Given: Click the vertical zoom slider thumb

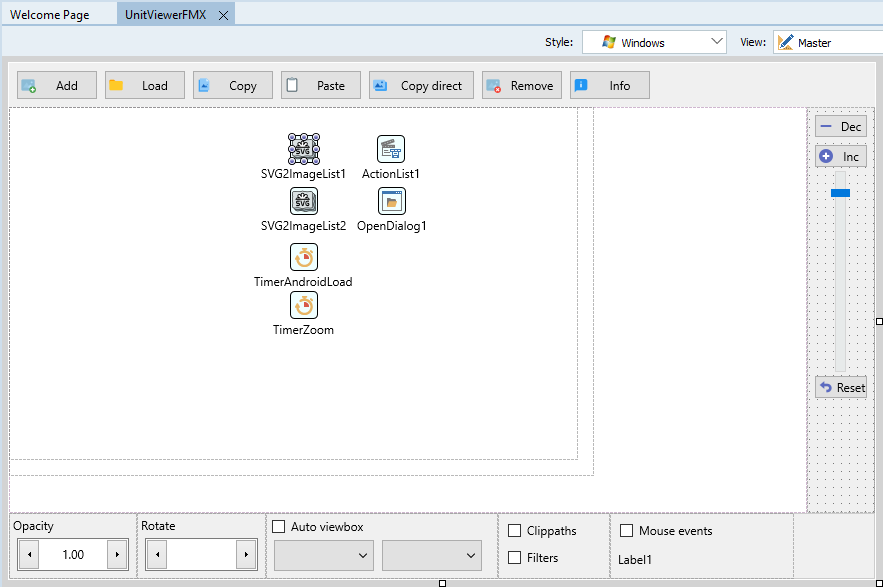Looking at the screenshot, I should (x=840, y=192).
